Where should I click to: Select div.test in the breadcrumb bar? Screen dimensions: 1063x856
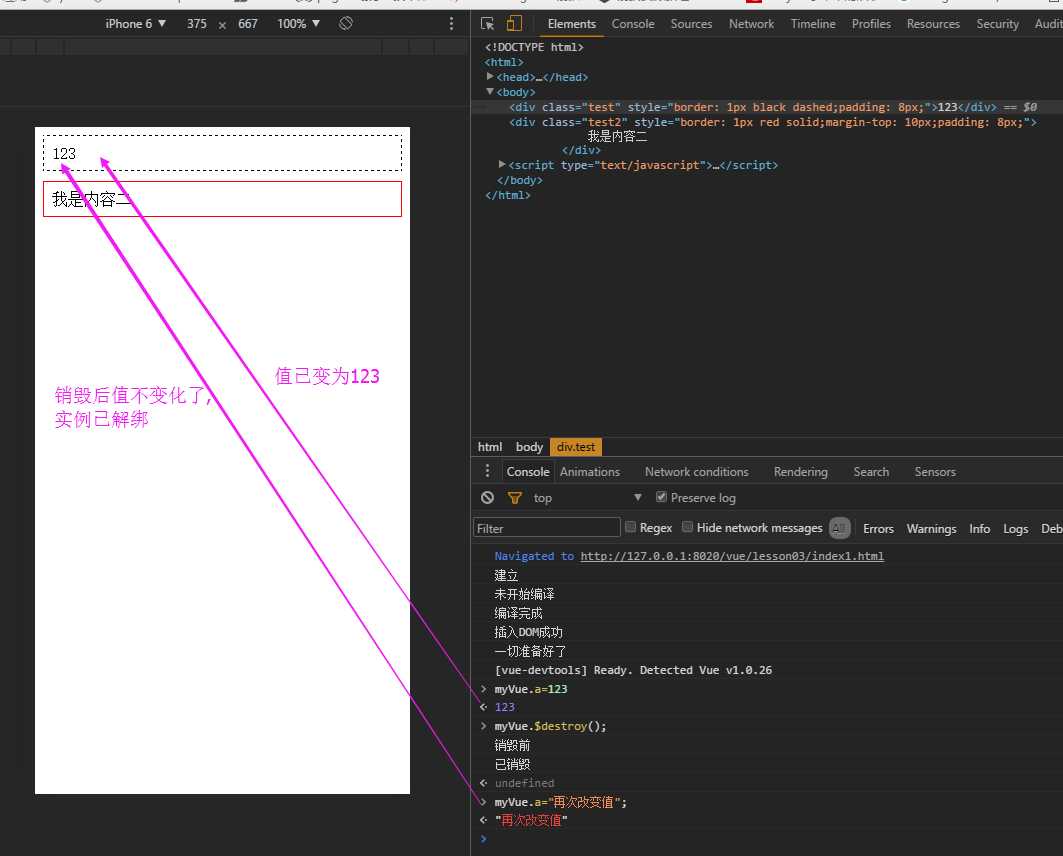[x=576, y=447]
